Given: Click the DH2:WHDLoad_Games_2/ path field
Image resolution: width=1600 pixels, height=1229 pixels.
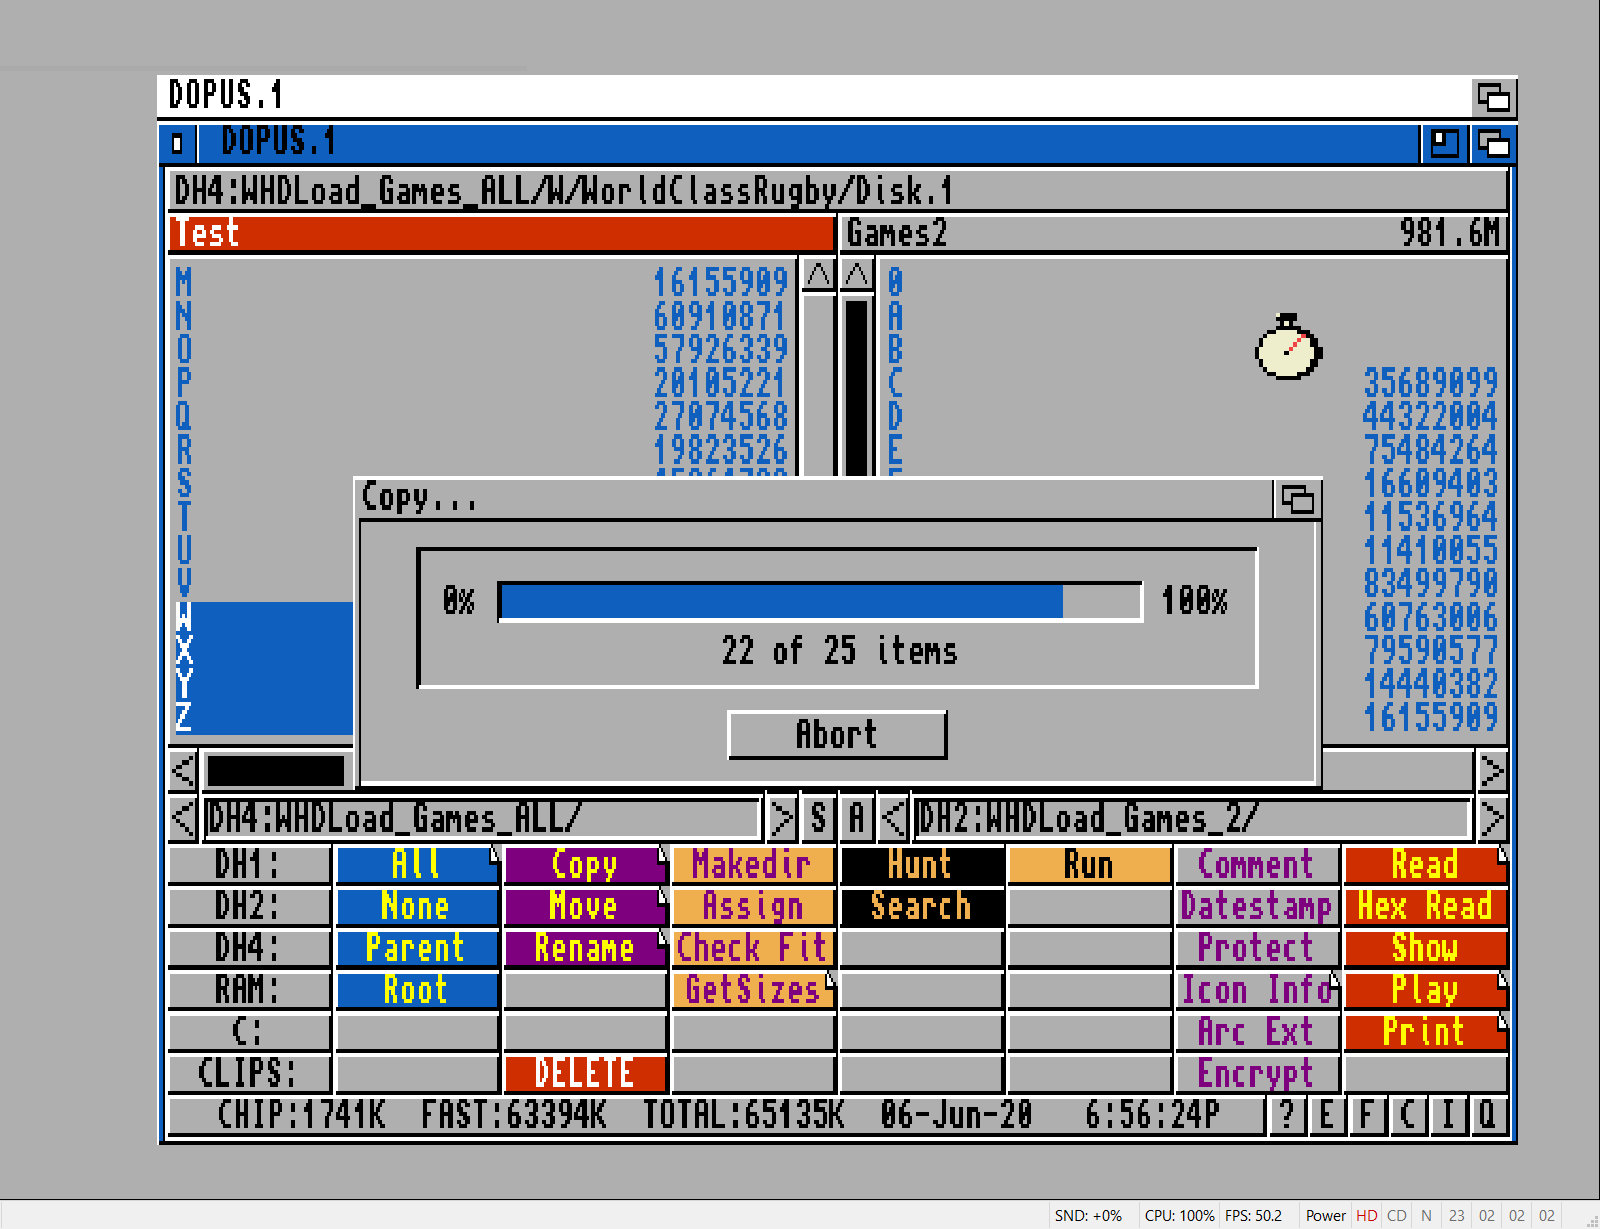Looking at the screenshot, I should point(1192,818).
